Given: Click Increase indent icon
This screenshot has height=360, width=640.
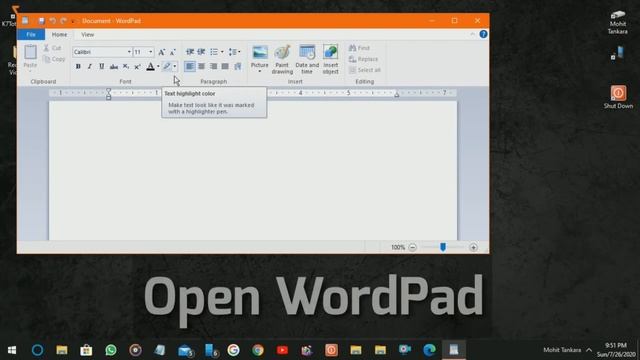Looking at the screenshot, I should coord(201,52).
